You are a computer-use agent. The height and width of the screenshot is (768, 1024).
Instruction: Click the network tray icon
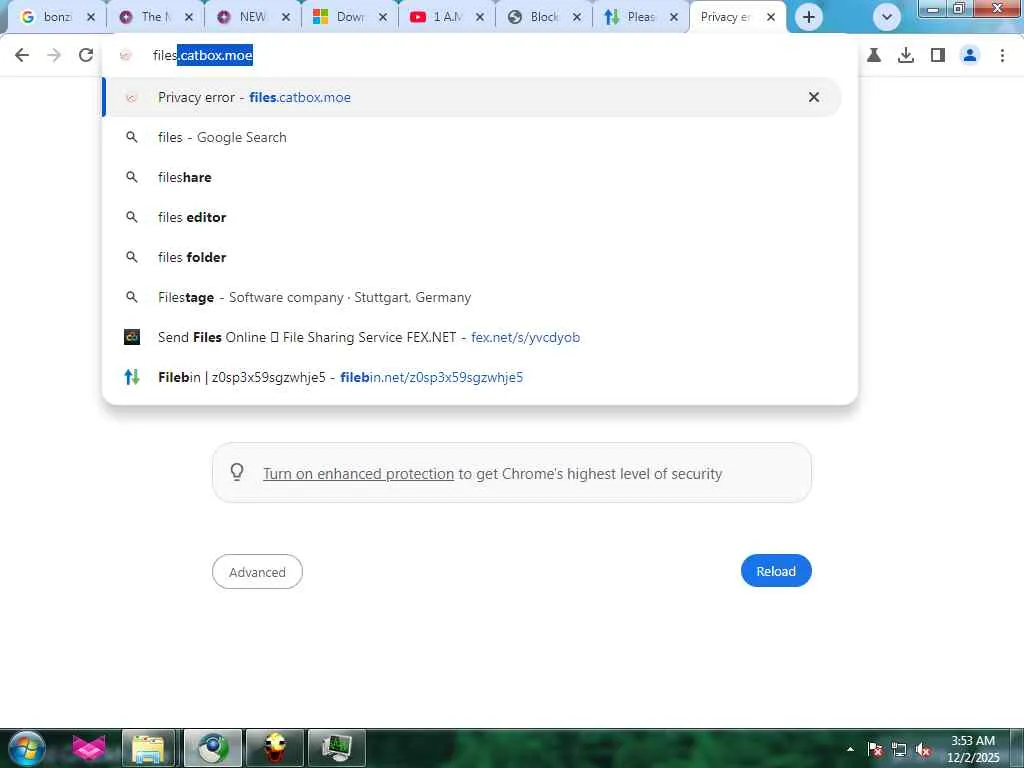(899, 750)
